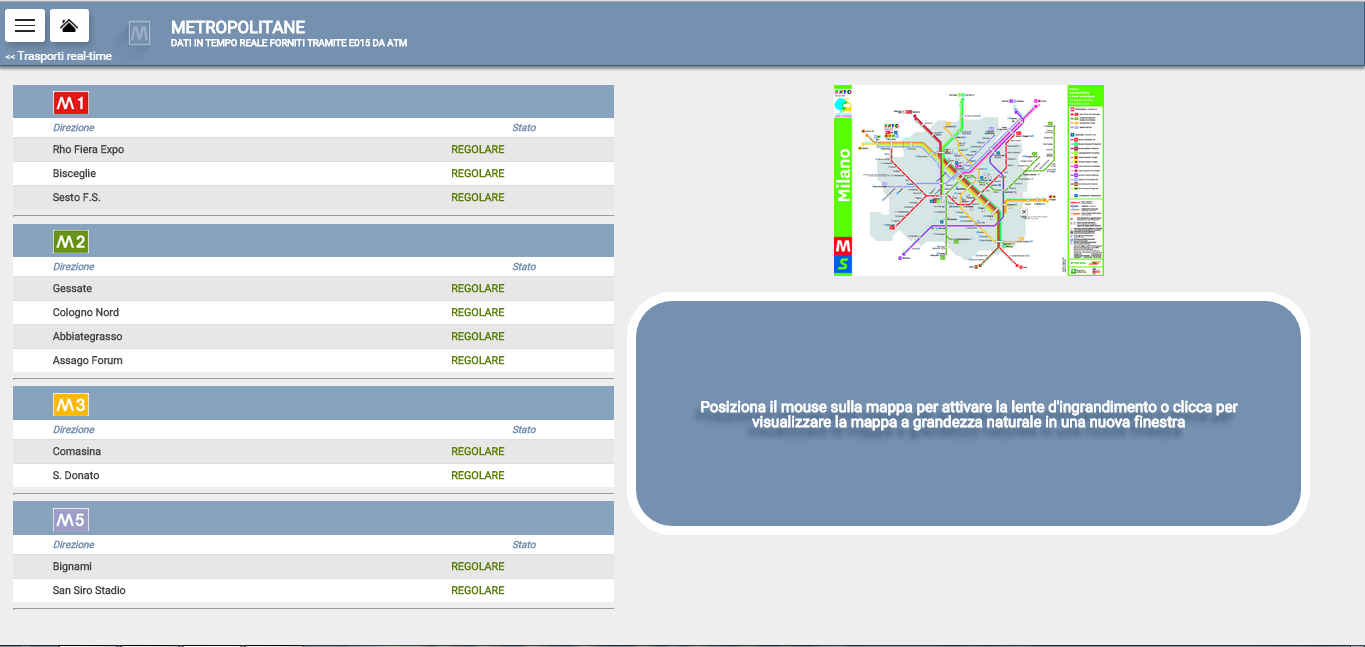Viewport: 1365px width, 647px height.
Task: Select the Rho Fiera Expo direction row
Action: tap(88, 150)
